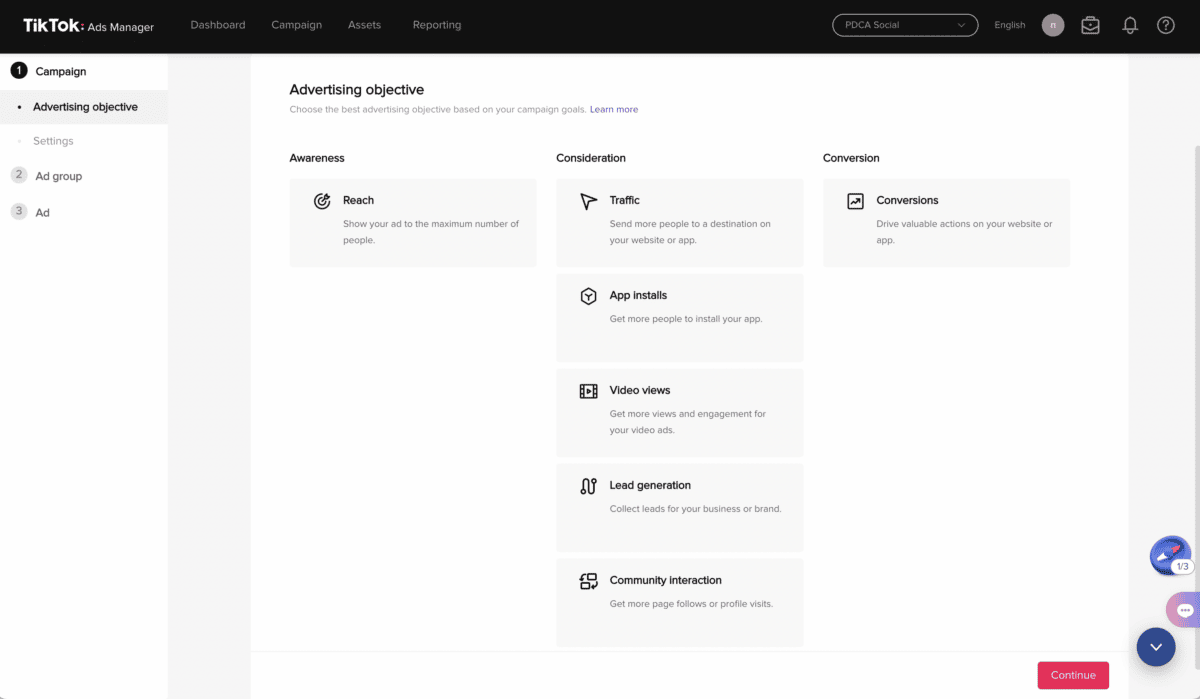This screenshot has width=1200, height=699.
Task: Open the notifications bell
Action: pyautogui.click(x=1130, y=26)
